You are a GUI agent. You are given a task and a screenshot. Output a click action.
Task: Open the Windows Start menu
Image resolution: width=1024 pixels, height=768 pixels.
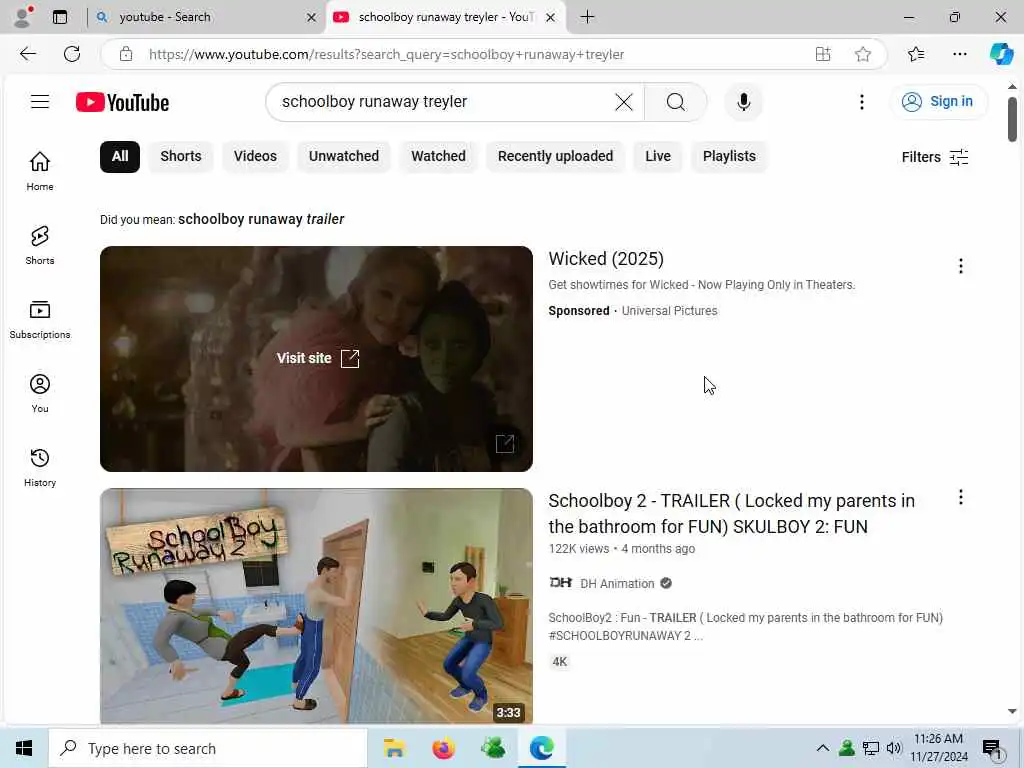(24, 748)
